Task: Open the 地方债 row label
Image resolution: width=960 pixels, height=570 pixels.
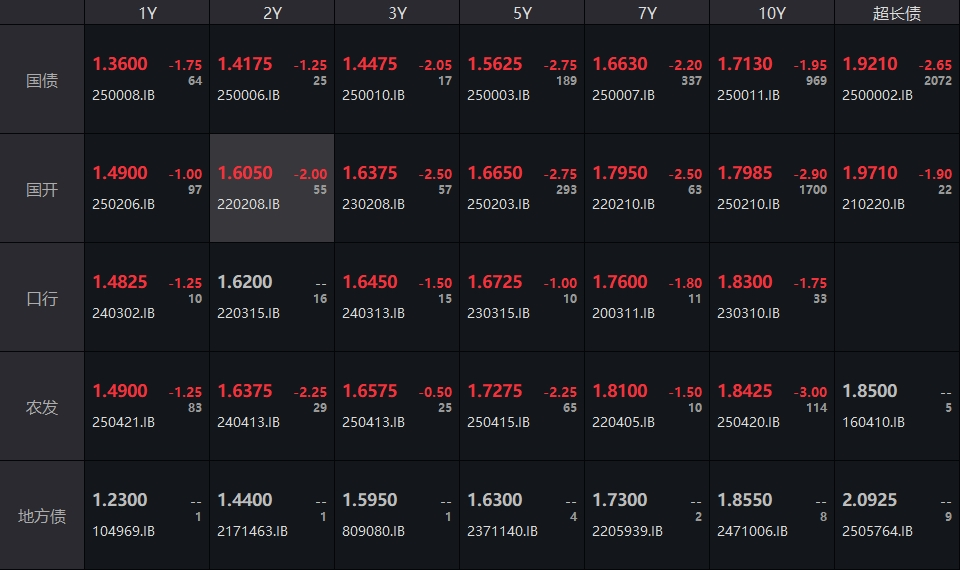Action: tap(42, 516)
